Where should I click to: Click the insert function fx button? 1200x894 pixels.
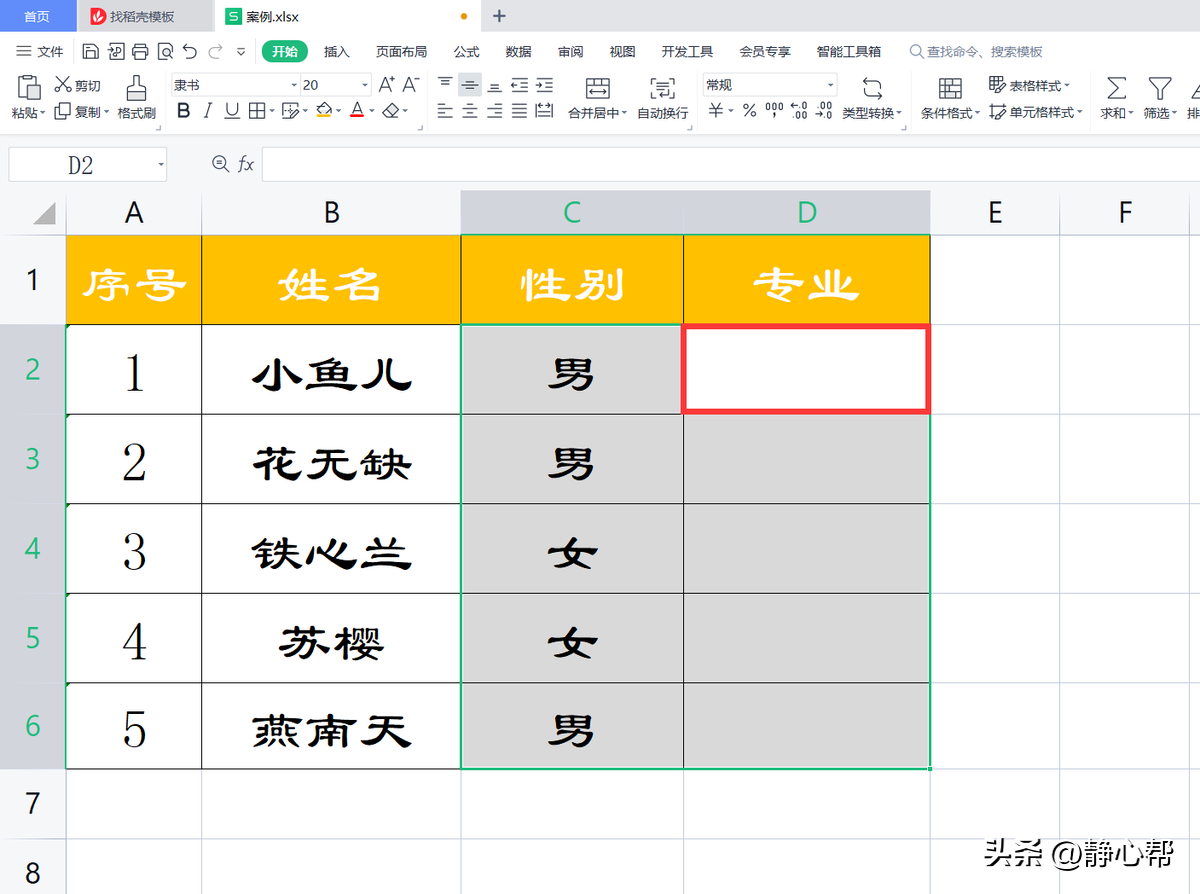245,164
